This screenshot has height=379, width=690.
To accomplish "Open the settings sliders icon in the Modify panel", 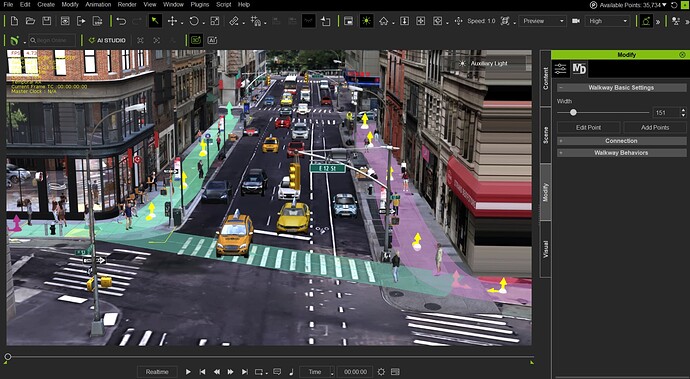I will click(x=560, y=69).
